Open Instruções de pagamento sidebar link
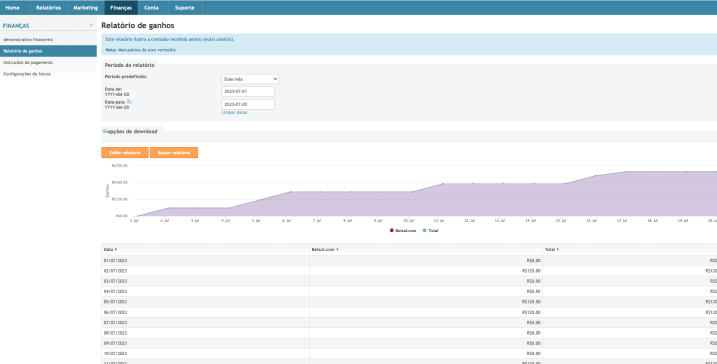Image resolution: width=717 pixels, height=364 pixels. point(28,62)
